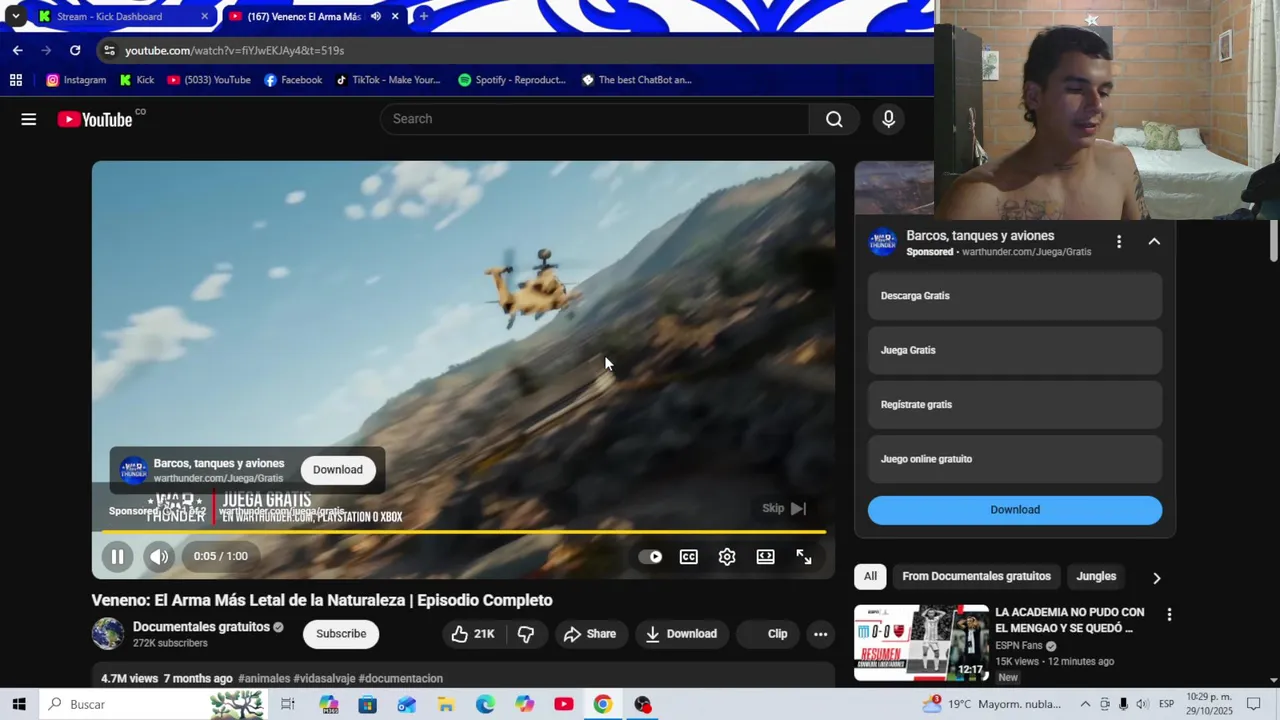This screenshot has height=720, width=1280.
Task: Start voice search with the microphone
Action: click(x=888, y=119)
